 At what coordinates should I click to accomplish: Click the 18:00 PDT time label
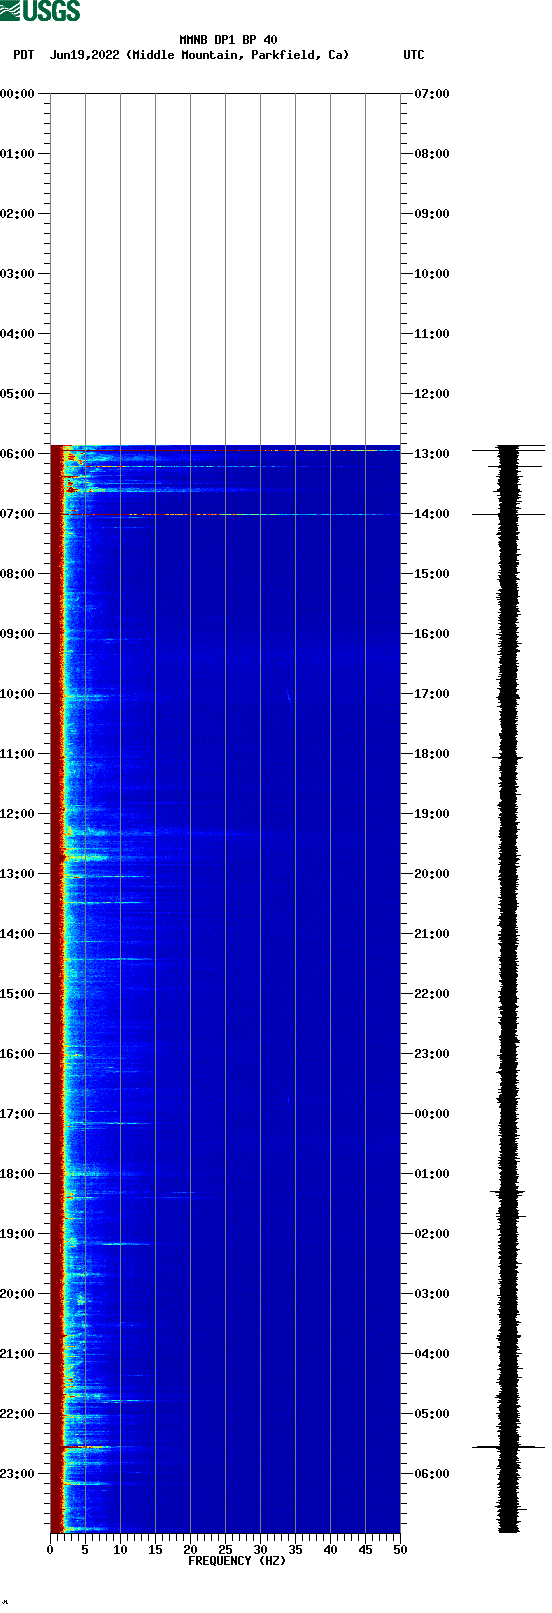click(x=18, y=1174)
